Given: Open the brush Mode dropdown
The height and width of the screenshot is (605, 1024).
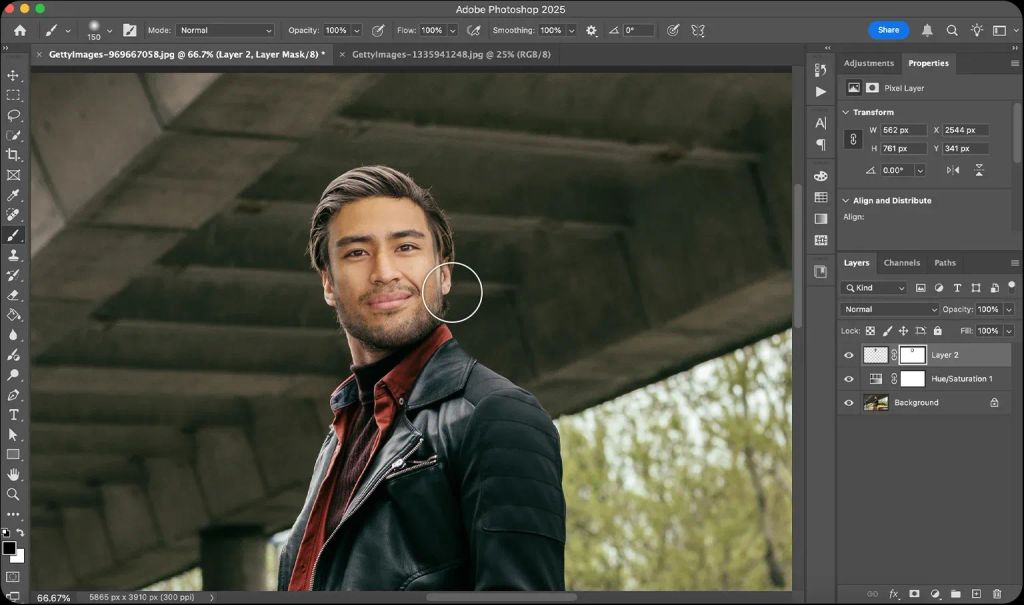Looking at the screenshot, I should [x=225, y=31].
